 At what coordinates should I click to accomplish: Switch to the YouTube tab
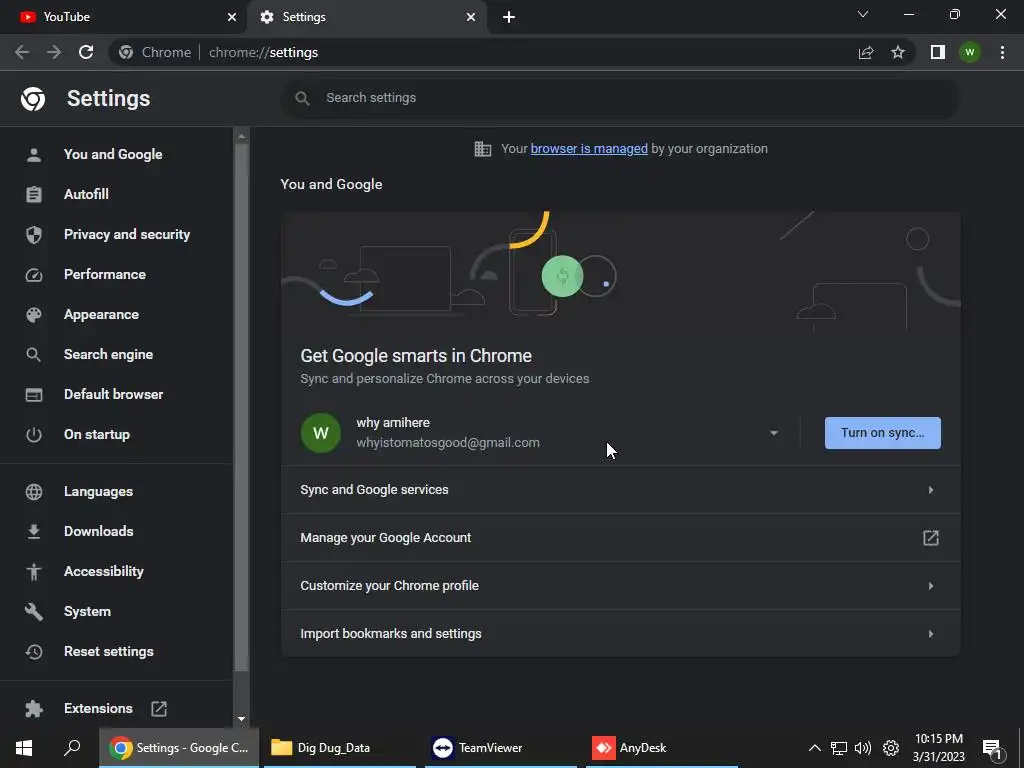pos(123,17)
